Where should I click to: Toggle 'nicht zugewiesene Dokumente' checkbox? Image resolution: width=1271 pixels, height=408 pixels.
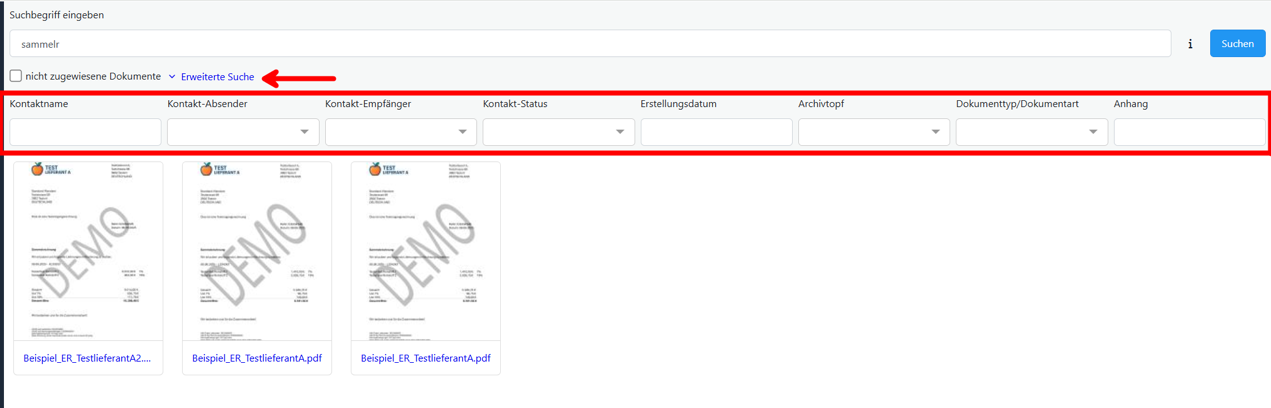16,76
